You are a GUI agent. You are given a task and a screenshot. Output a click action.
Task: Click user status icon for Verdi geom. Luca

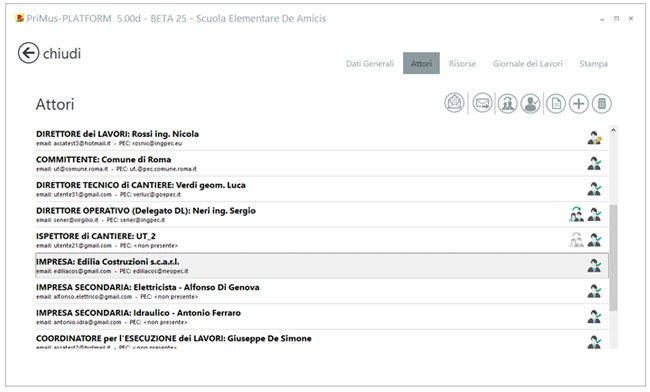[x=594, y=189]
